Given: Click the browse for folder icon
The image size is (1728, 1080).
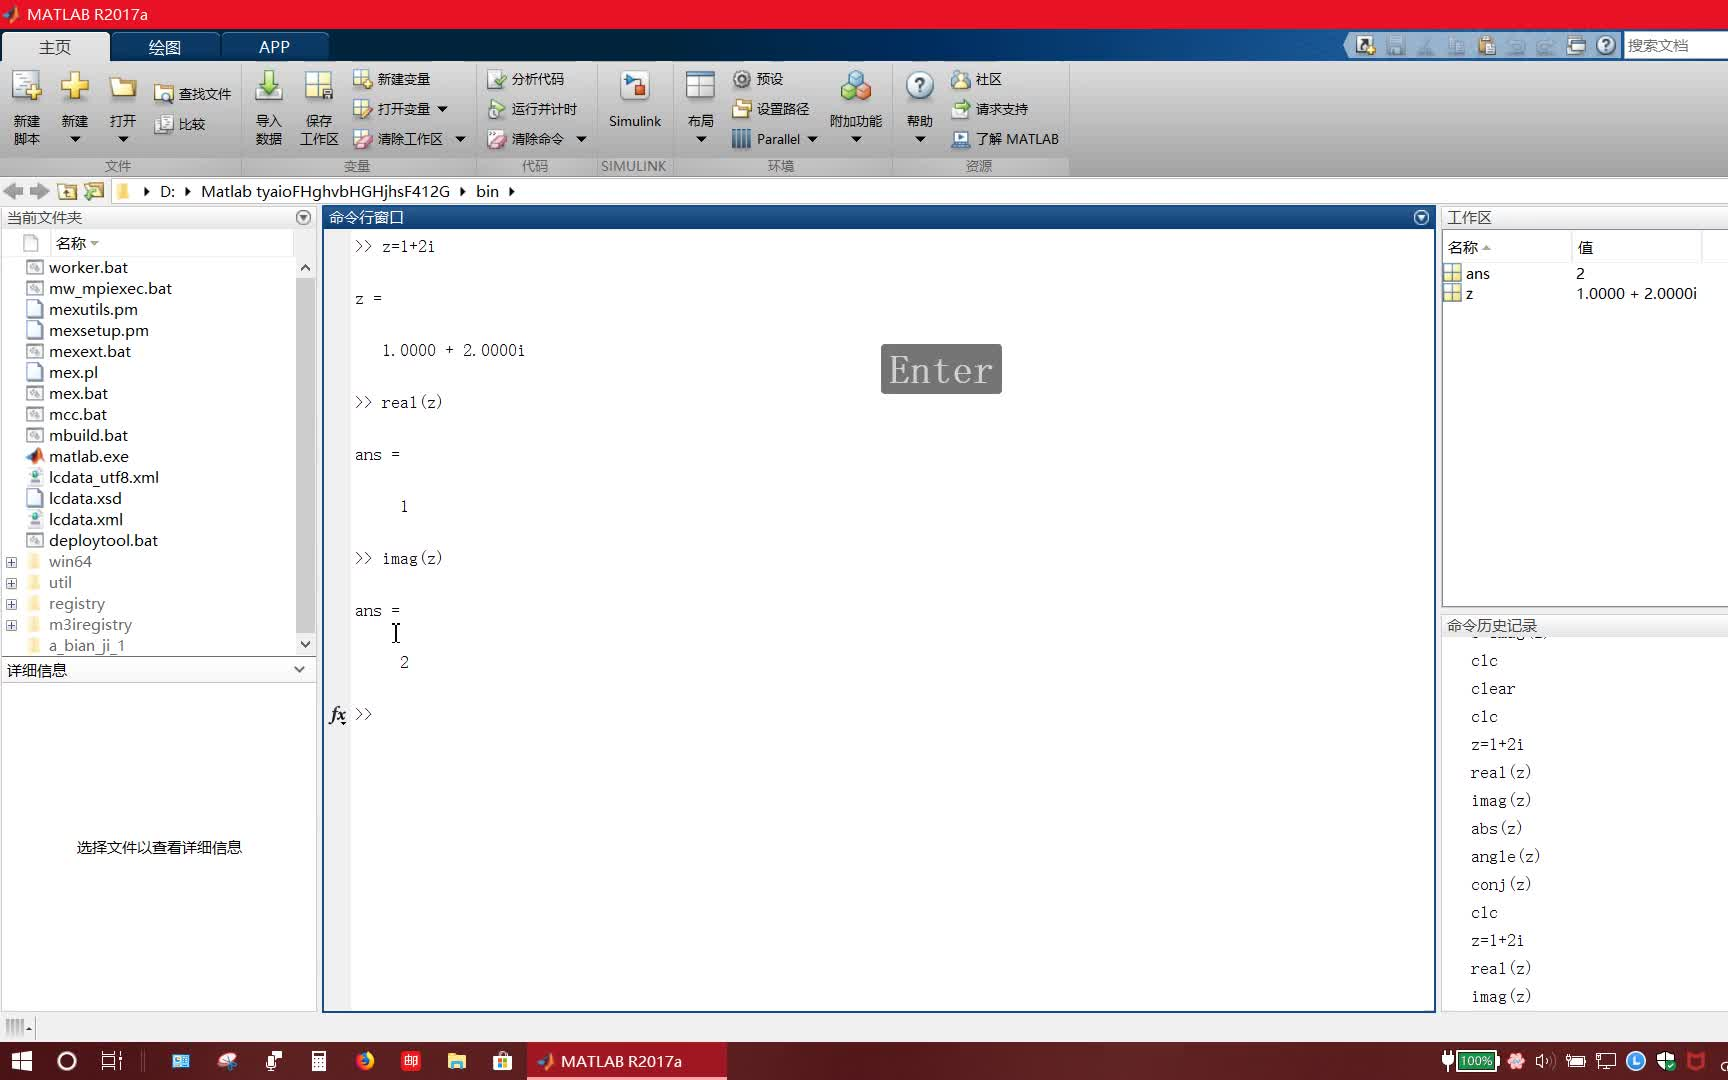Looking at the screenshot, I should pos(94,191).
